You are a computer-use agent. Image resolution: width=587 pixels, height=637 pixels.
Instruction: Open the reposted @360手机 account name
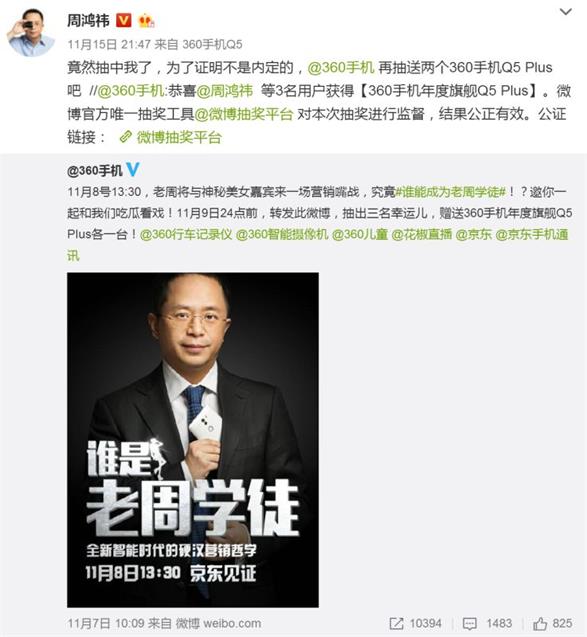click(x=95, y=171)
